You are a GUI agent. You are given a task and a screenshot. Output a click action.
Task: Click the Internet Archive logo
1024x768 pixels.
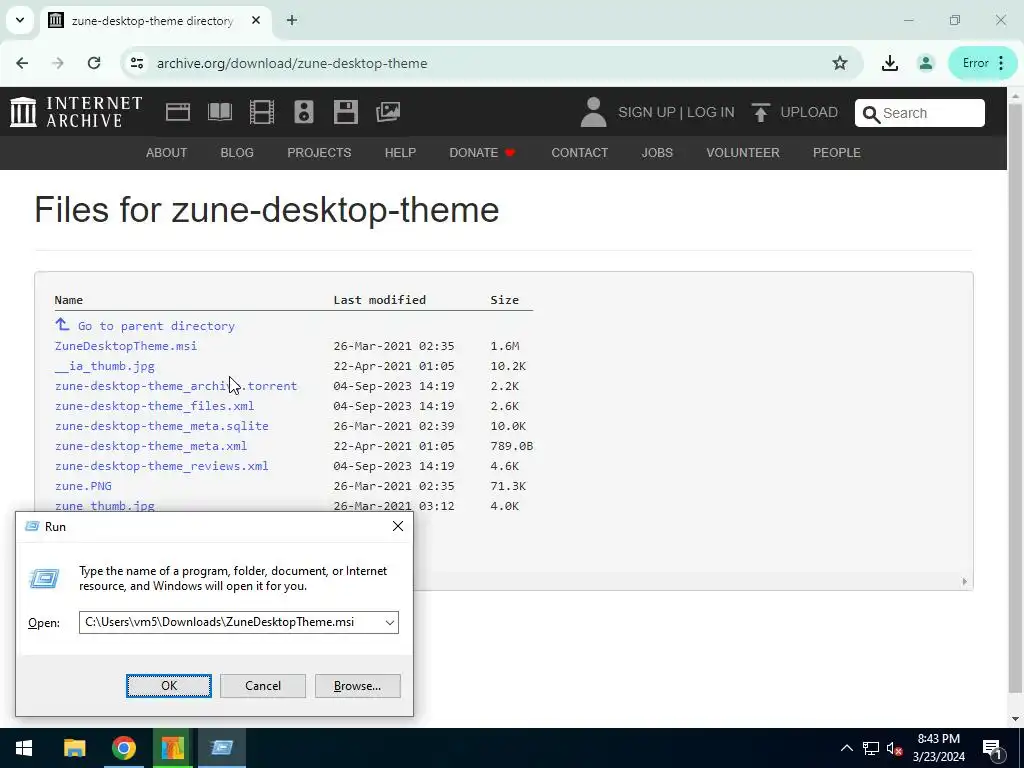point(76,112)
